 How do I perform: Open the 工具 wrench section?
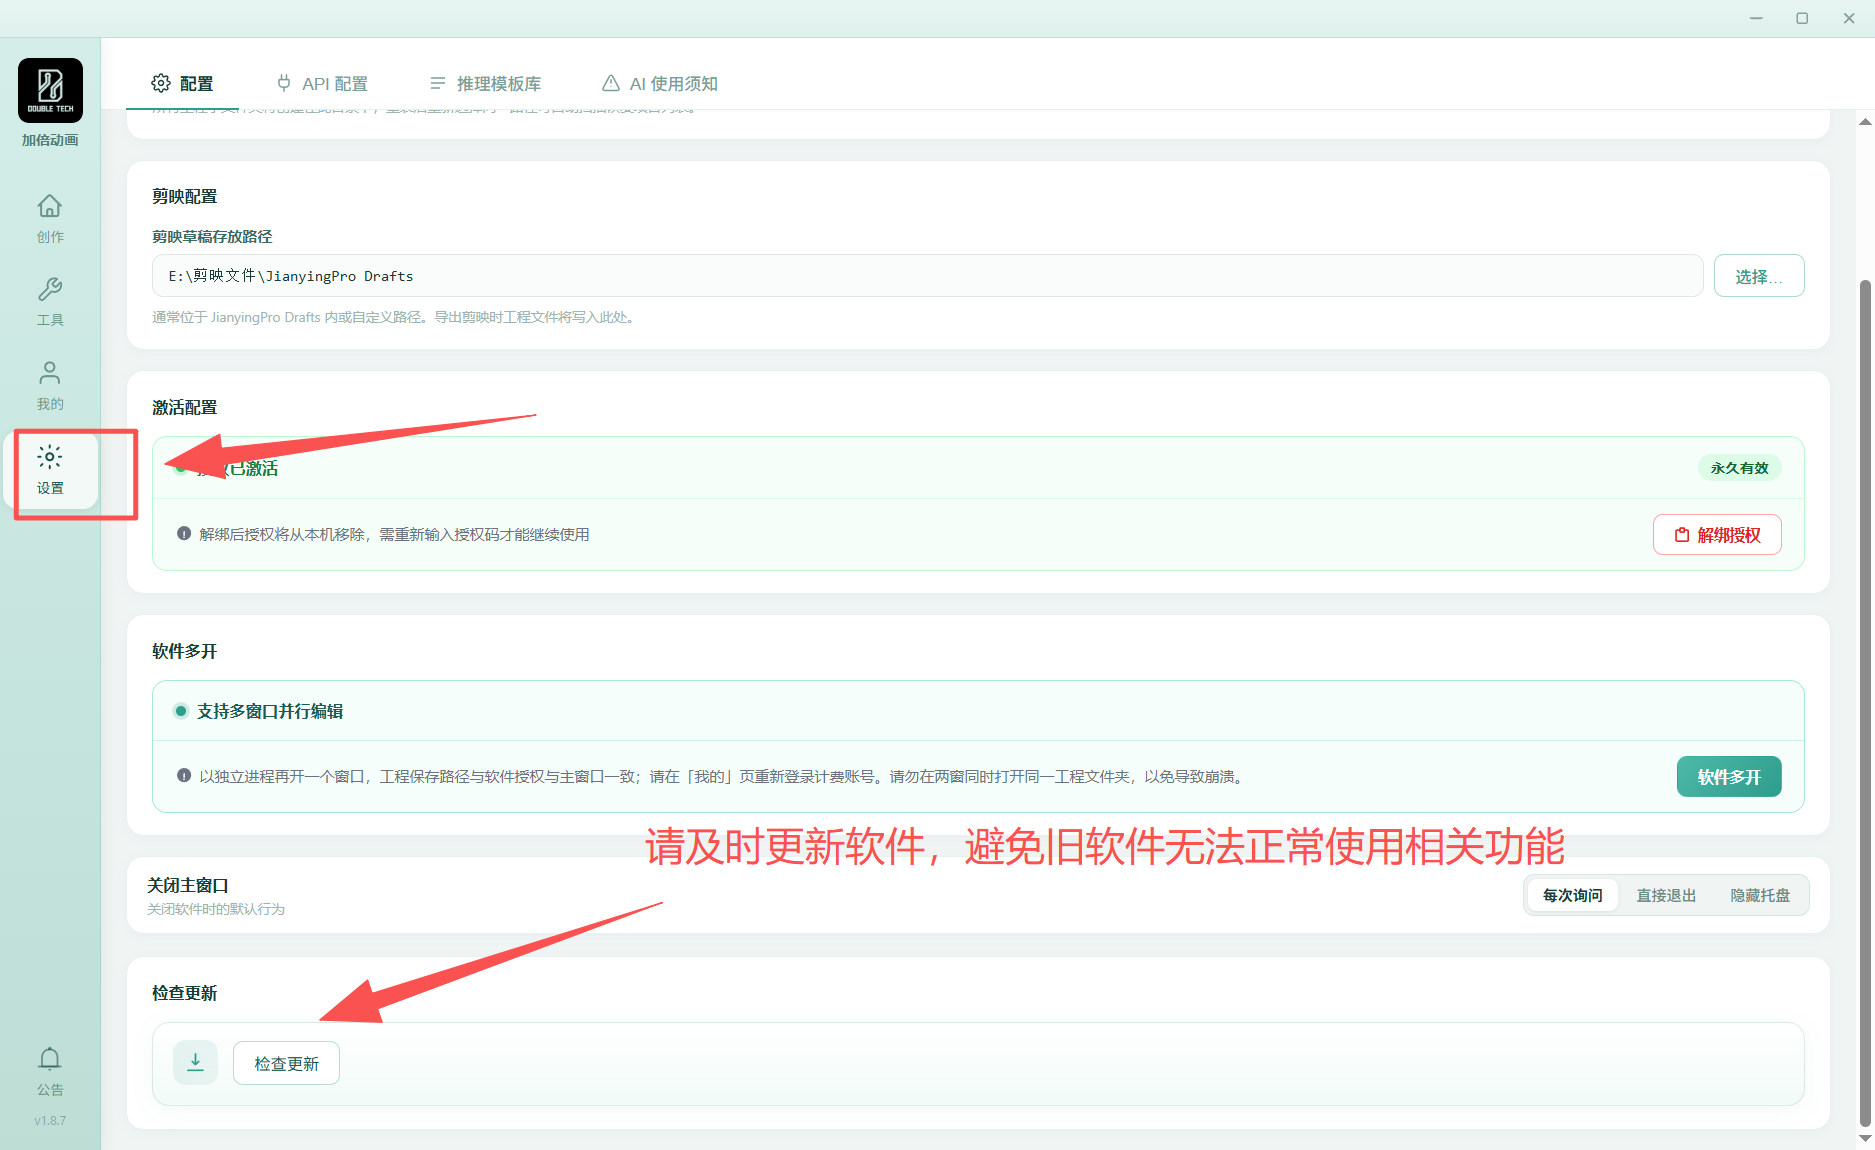[x=50, y=302]
